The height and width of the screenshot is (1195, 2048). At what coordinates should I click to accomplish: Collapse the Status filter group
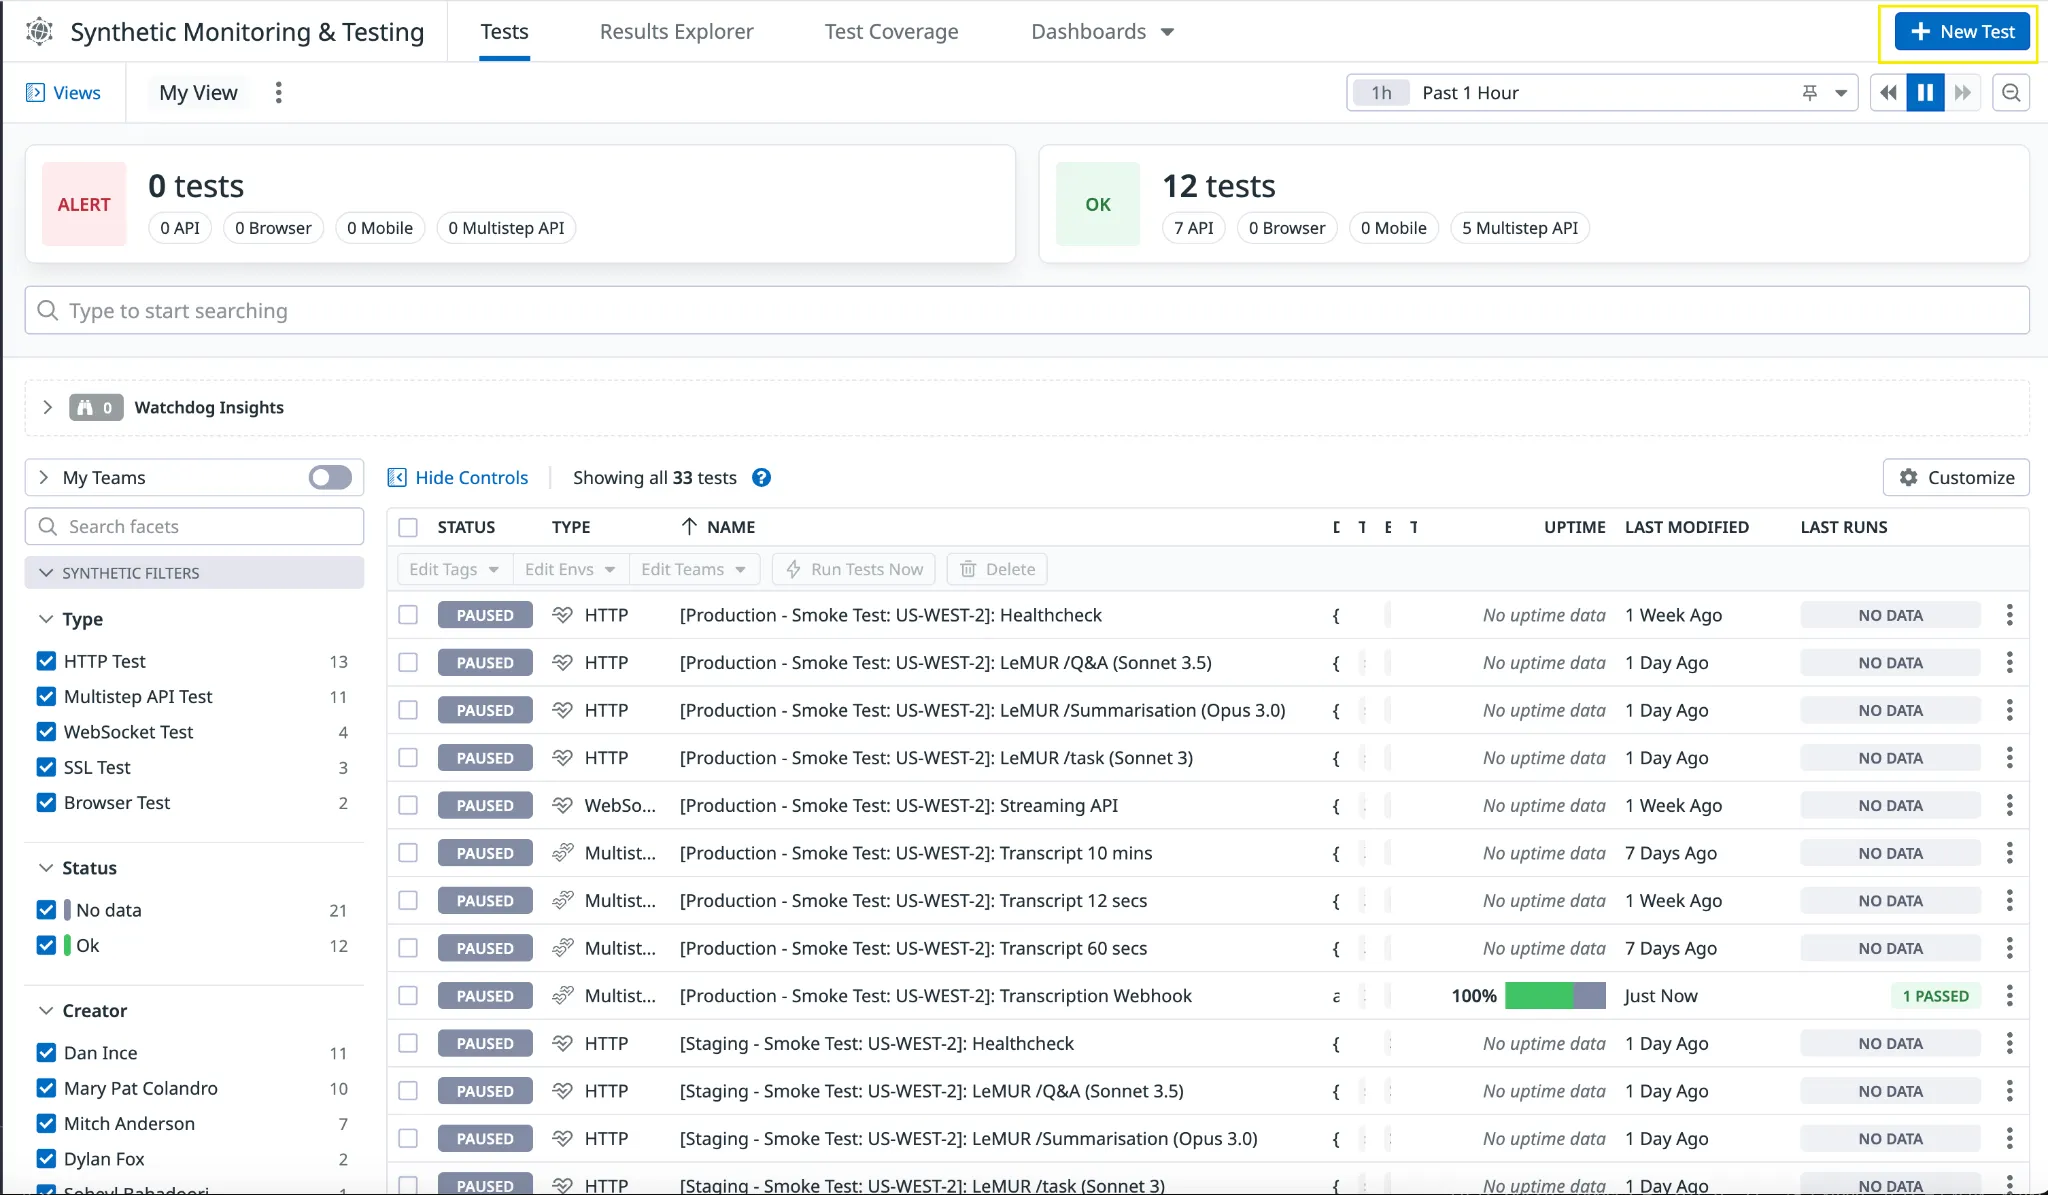(x=46, y=868)
